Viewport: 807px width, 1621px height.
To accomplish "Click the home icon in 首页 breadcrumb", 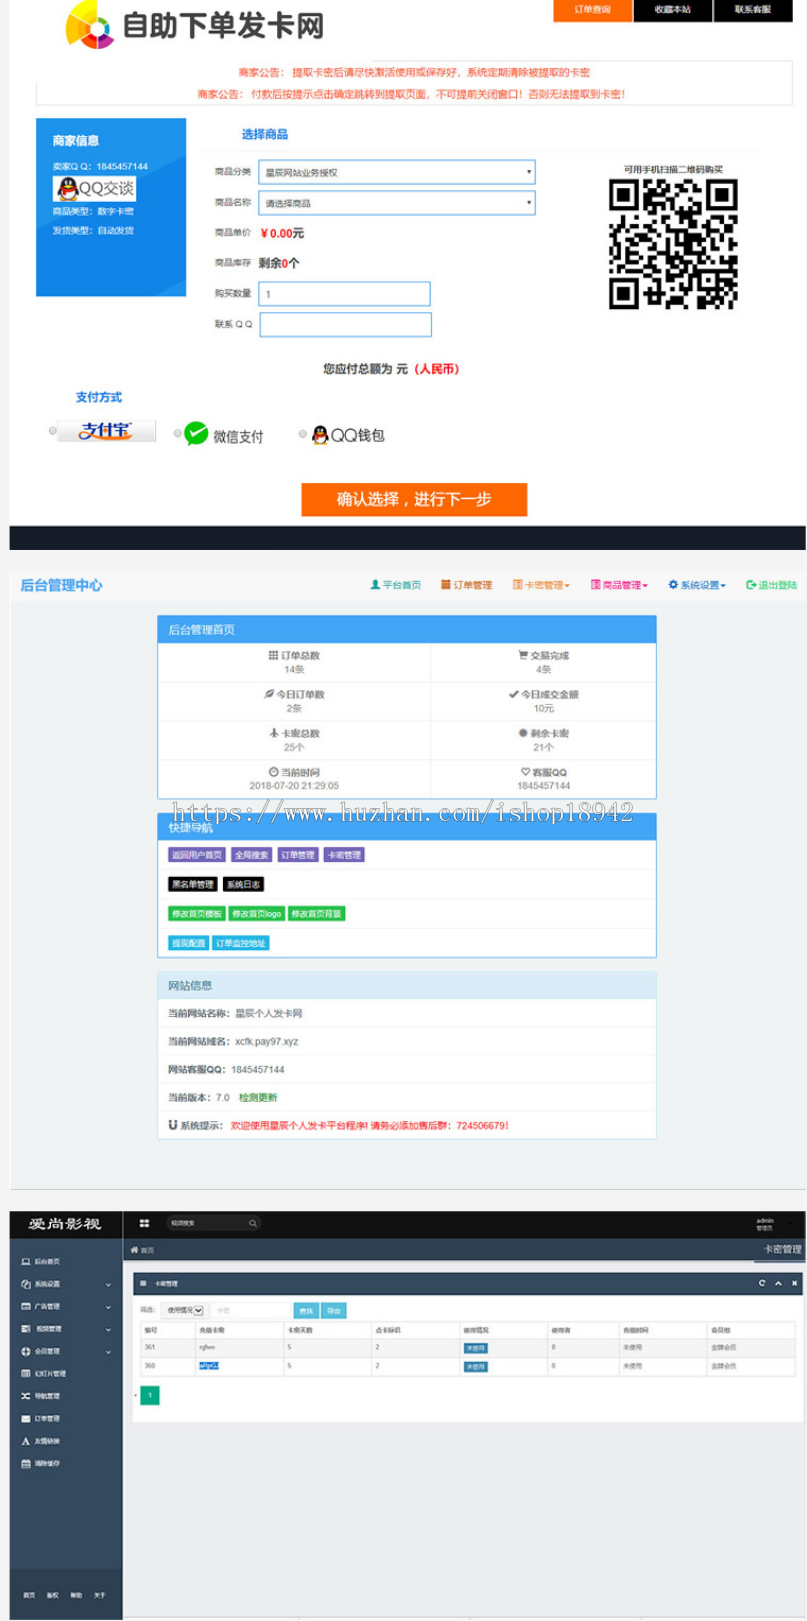I will pos(134,1250).
